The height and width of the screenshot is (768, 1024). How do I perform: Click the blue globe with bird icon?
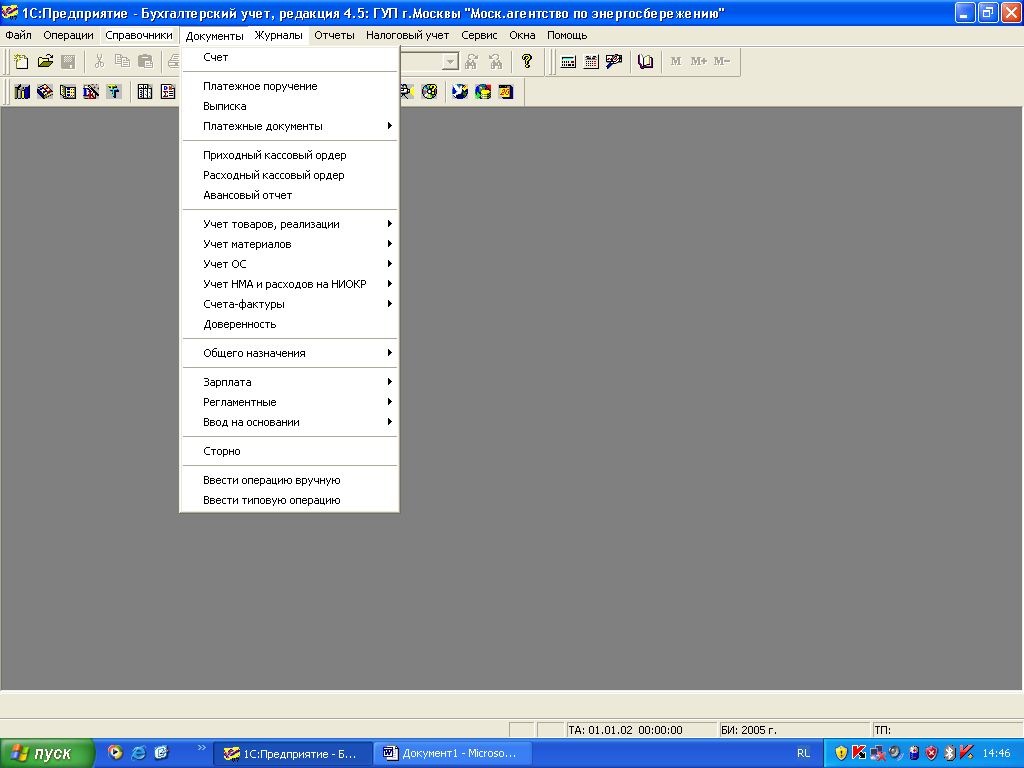460,92
